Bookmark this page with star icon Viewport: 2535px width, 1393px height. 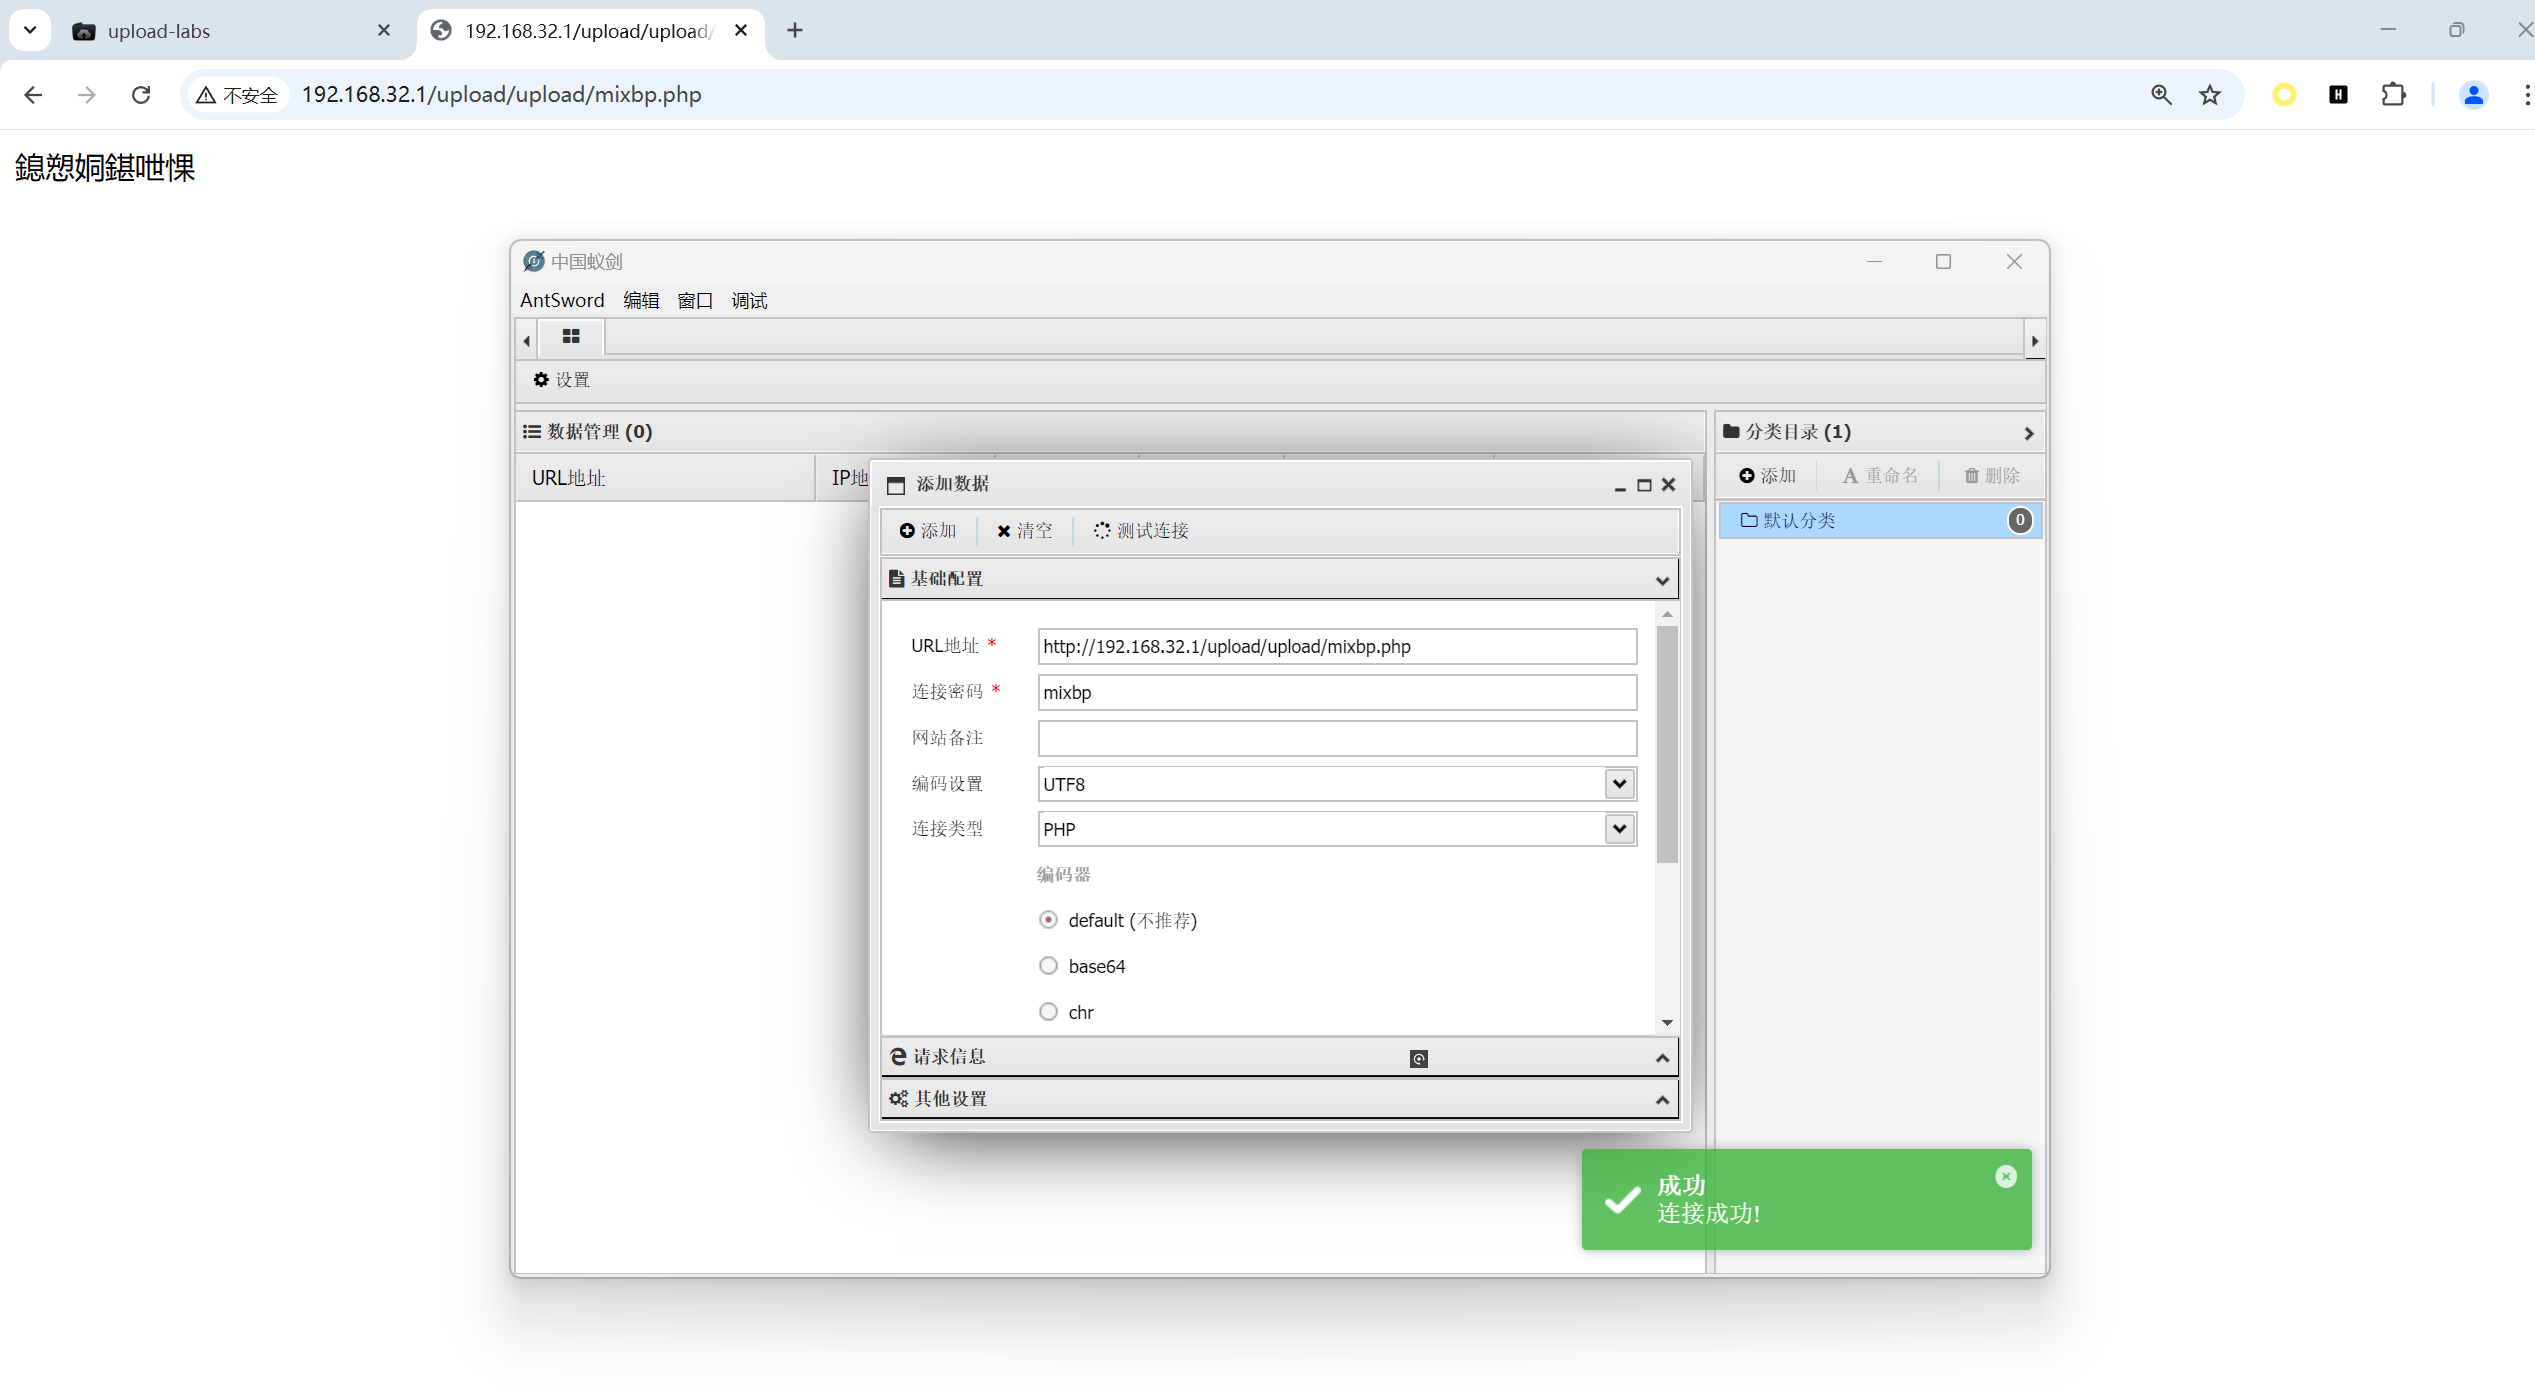click(x=2210, y=95)
